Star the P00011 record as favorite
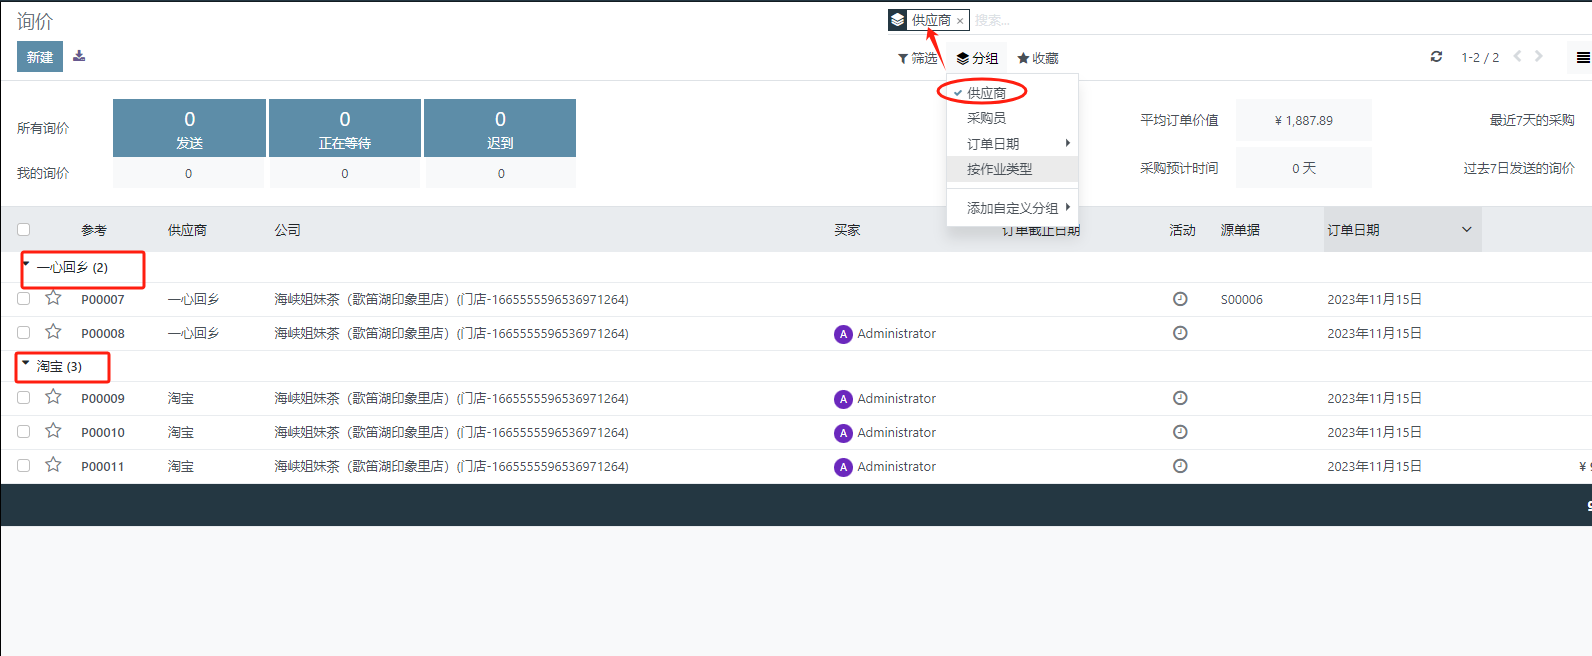 pyautogui.click(x=54, y=465)
